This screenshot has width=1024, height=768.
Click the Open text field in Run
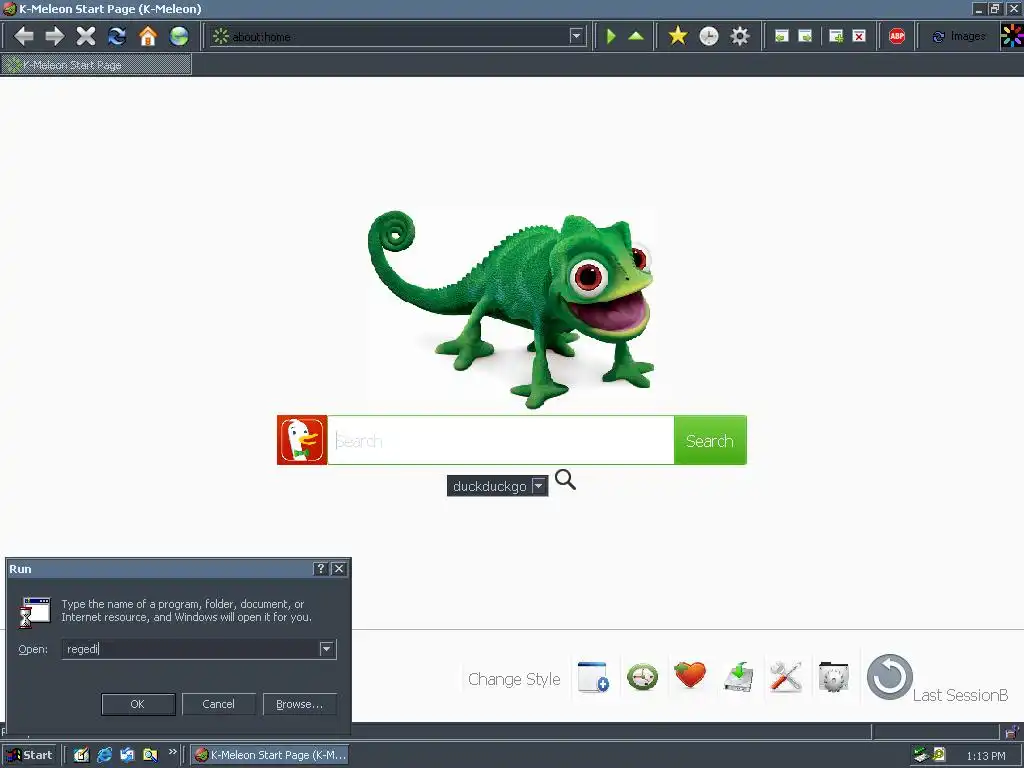coord(190,649)
